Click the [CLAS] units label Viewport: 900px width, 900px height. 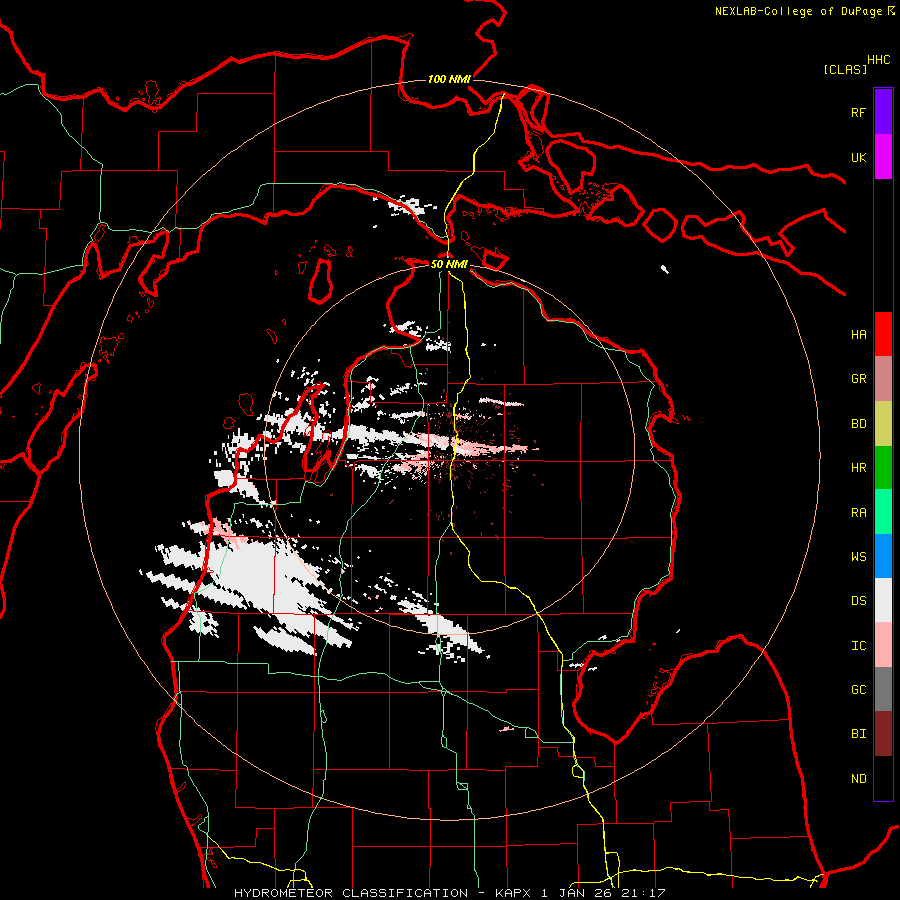pos(845,70)
